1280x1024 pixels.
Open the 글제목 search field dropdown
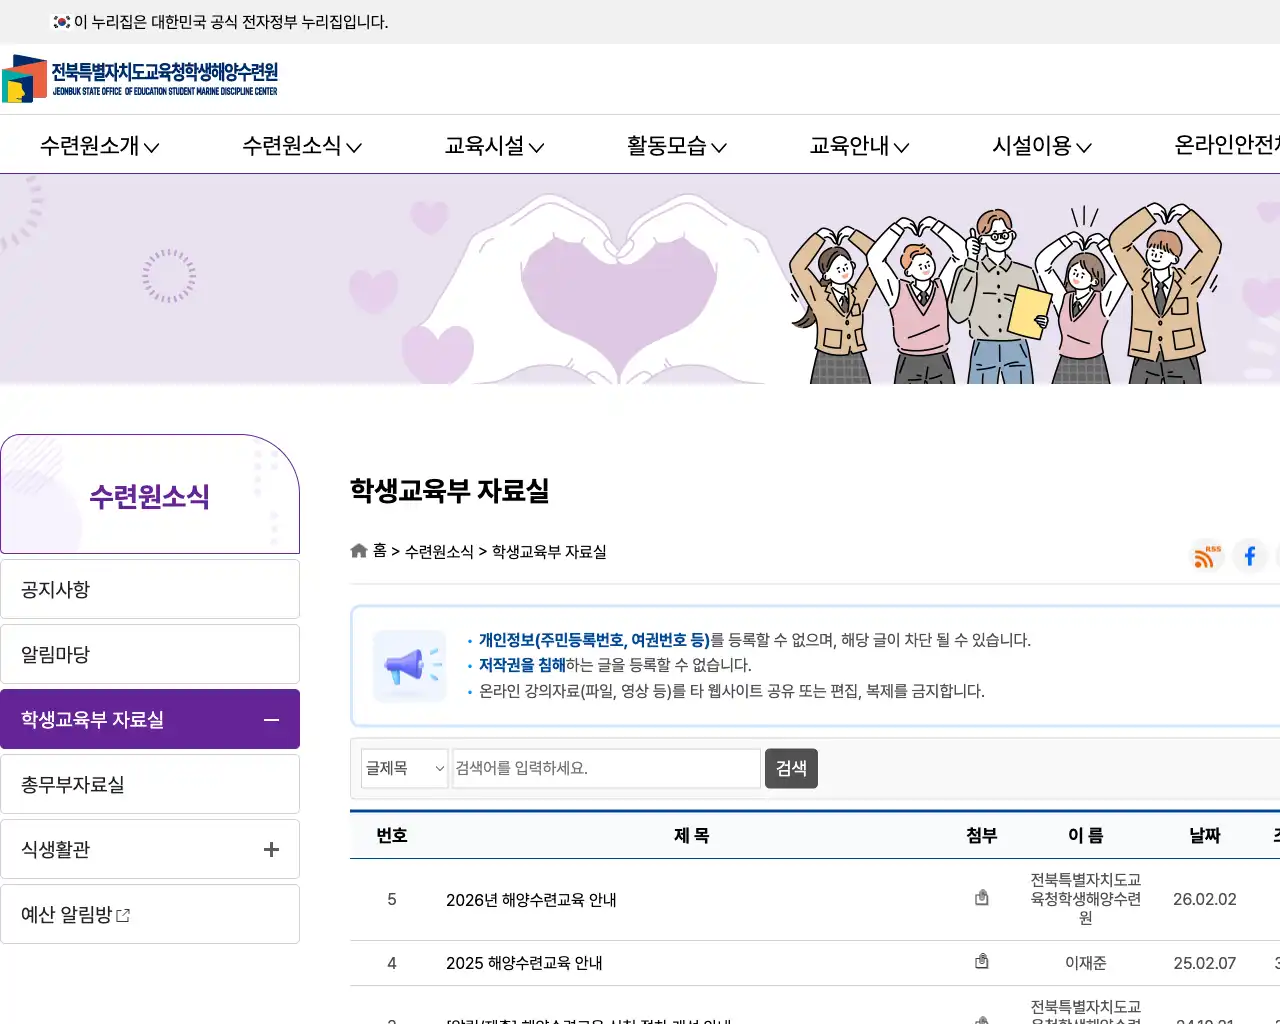point(404,768)
